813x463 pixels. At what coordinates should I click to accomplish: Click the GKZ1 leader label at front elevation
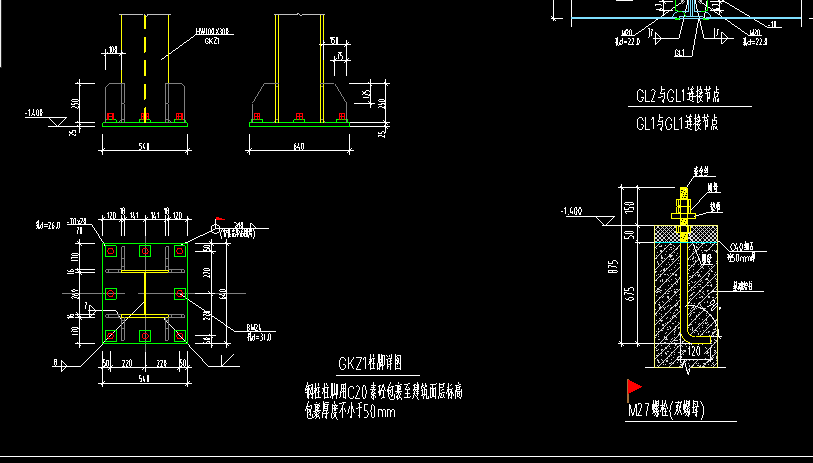[x=213, y=41]
